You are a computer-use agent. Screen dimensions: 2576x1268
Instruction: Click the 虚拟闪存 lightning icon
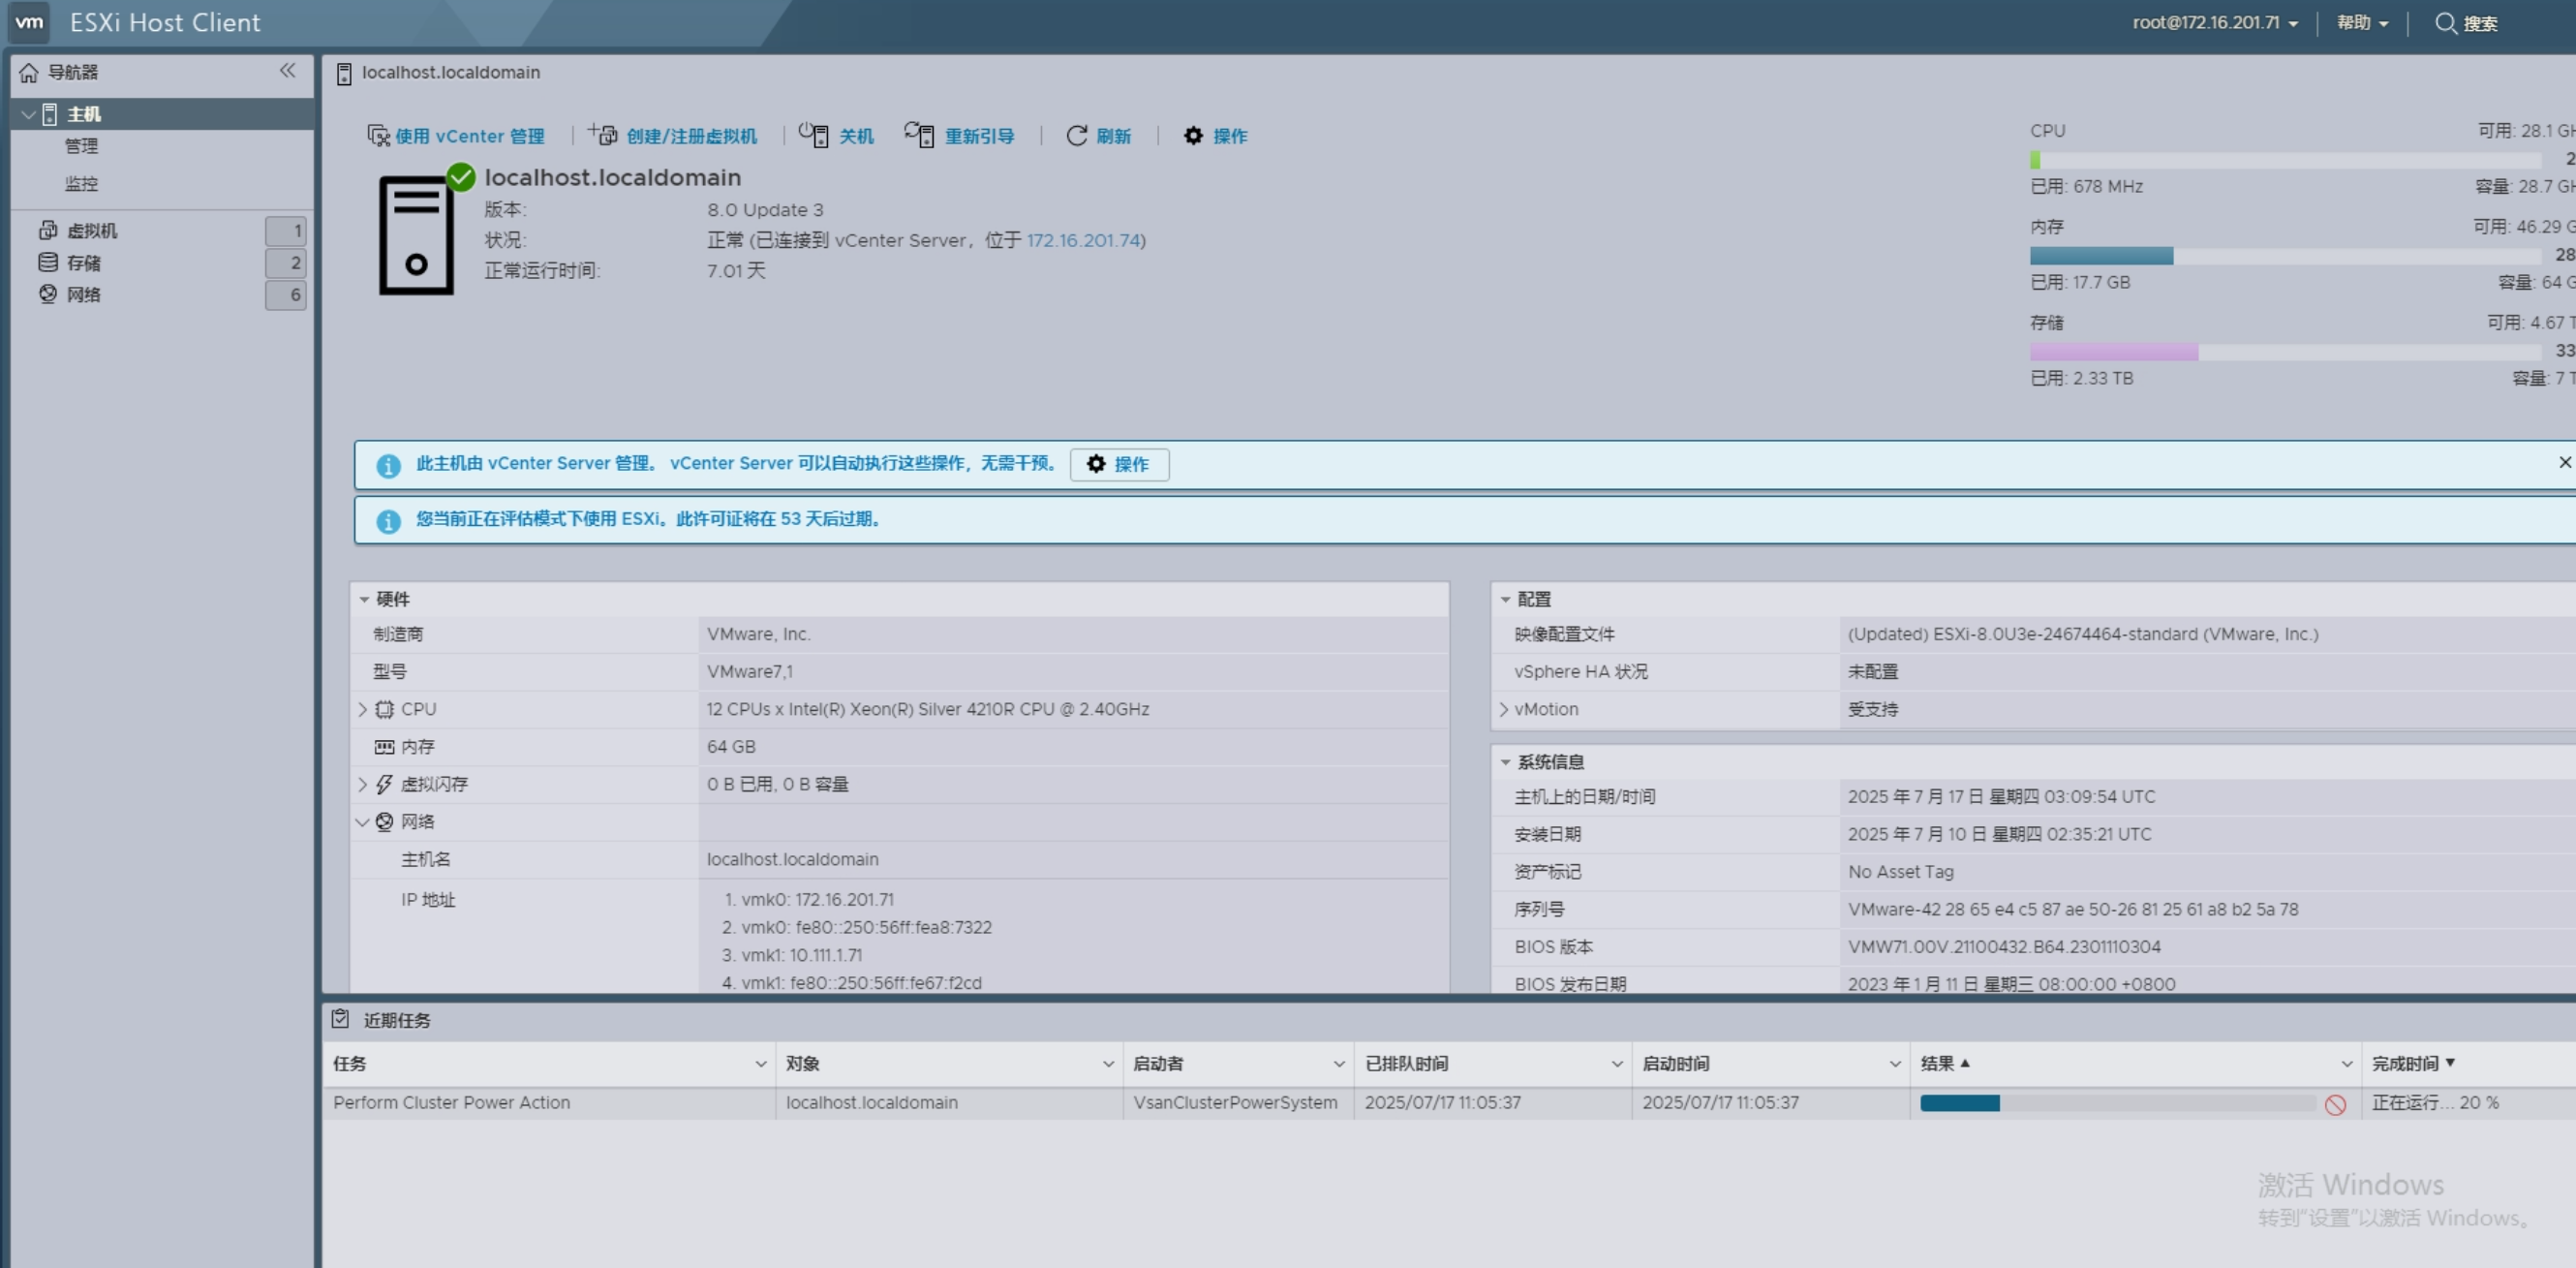[x=384, y=784]
